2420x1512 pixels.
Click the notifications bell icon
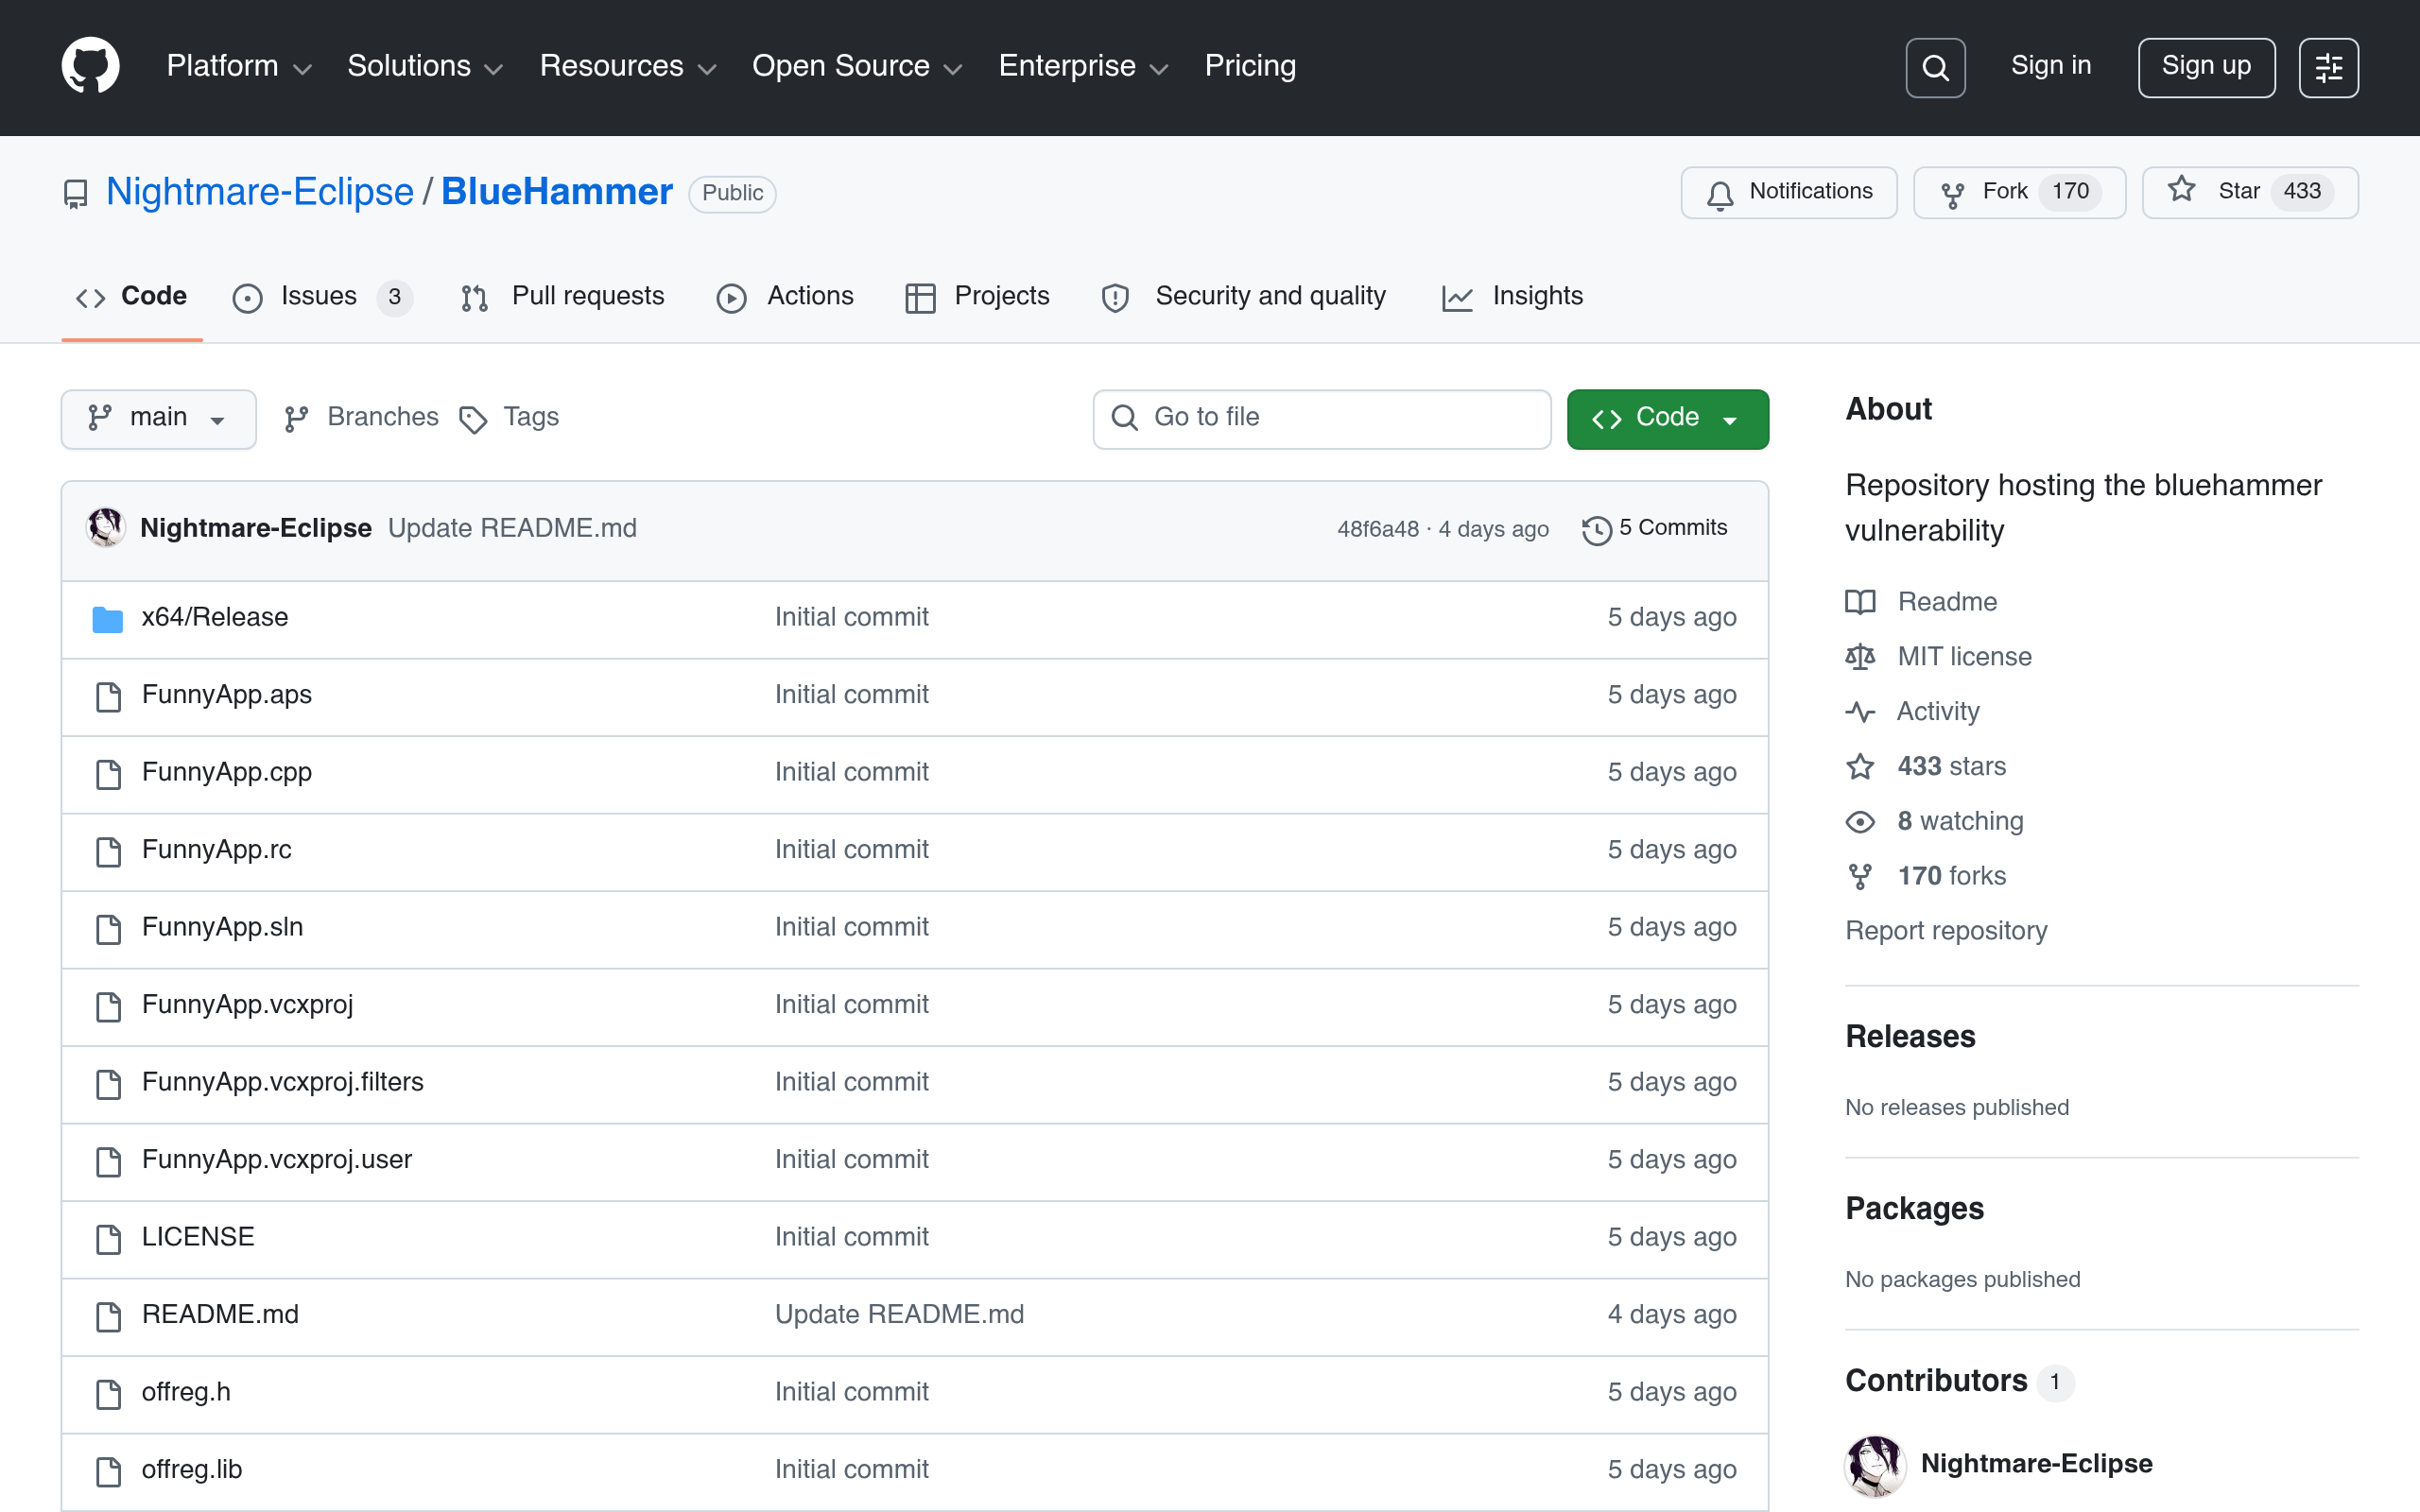point(1720,194)
